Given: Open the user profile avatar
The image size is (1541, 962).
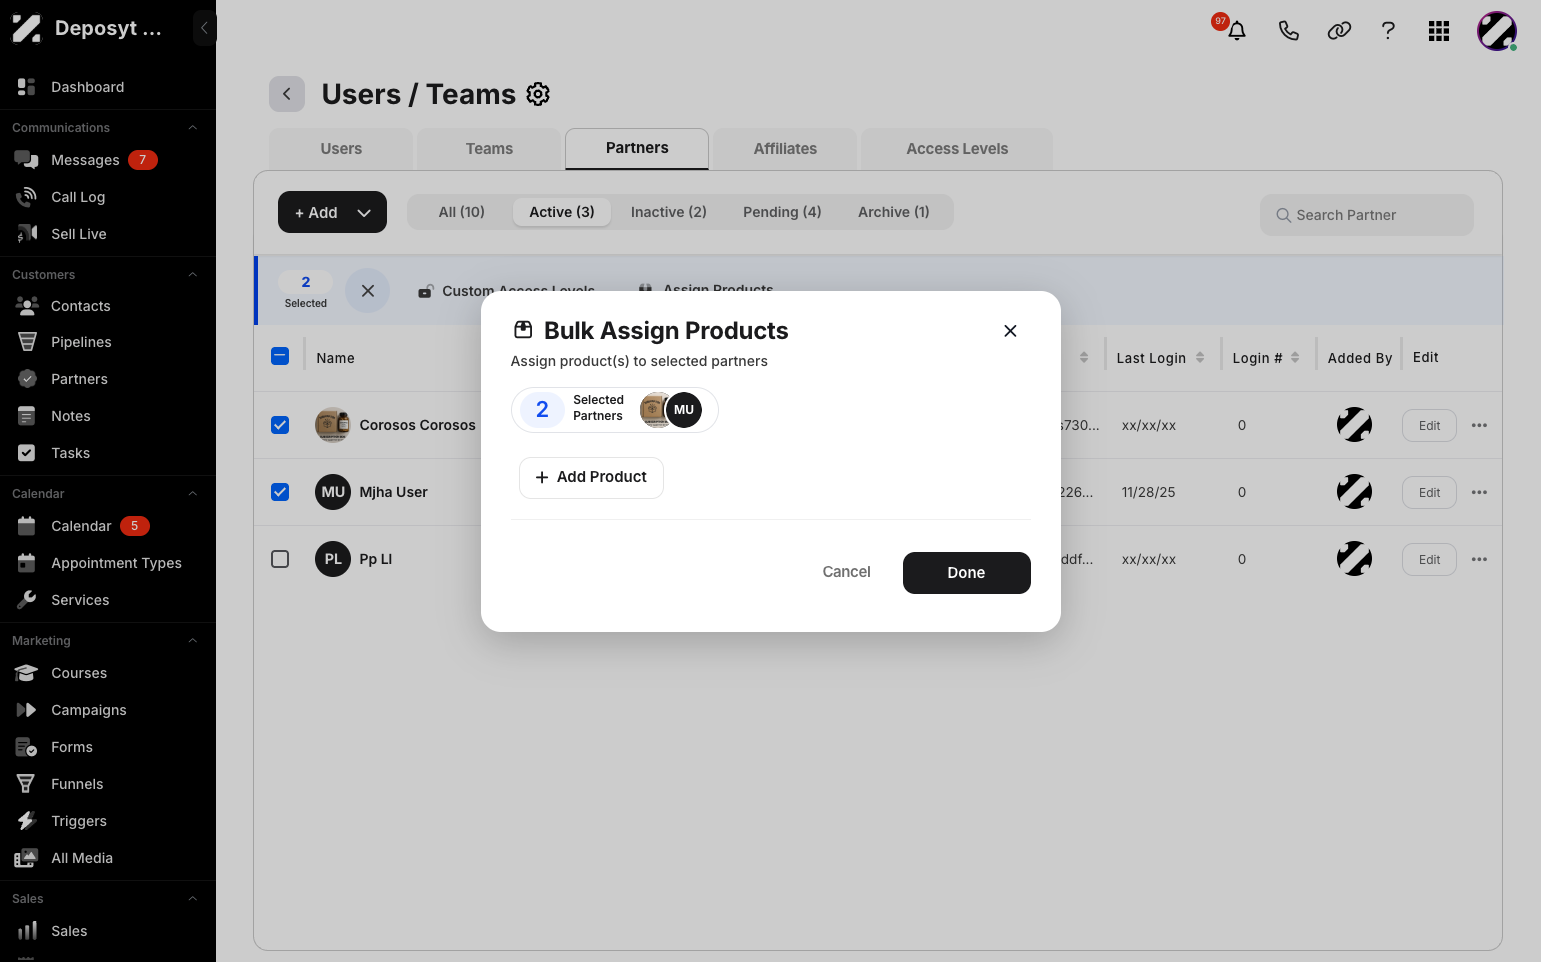Looking at the screenshot, I should point(1497,31).
